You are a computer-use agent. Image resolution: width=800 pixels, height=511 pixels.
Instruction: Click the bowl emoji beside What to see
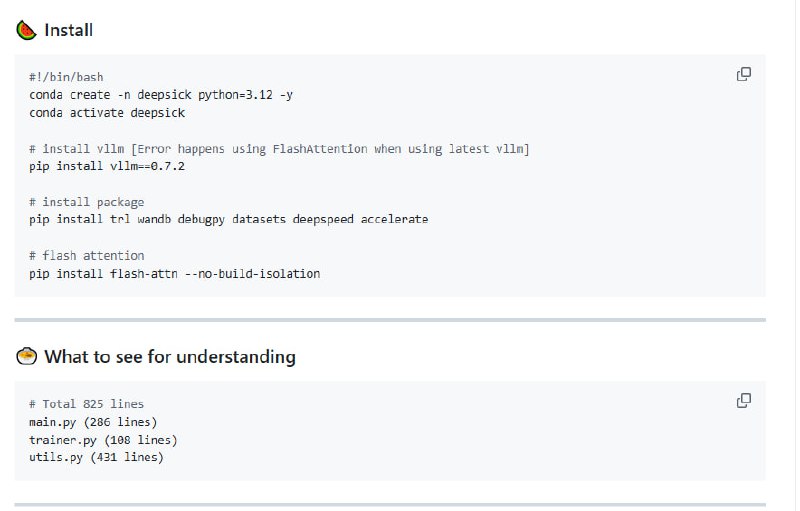click(26, 356)
